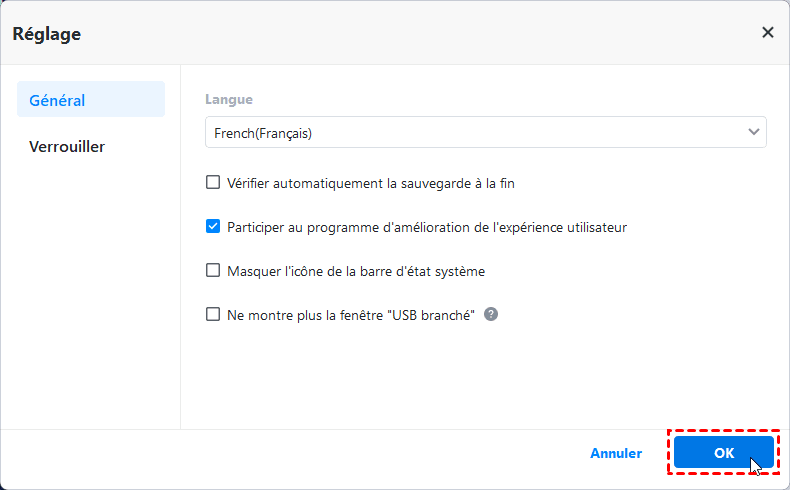Click the "Participer au programme d'amélioration" label text
790x490 pixels.
coord(427,227)
